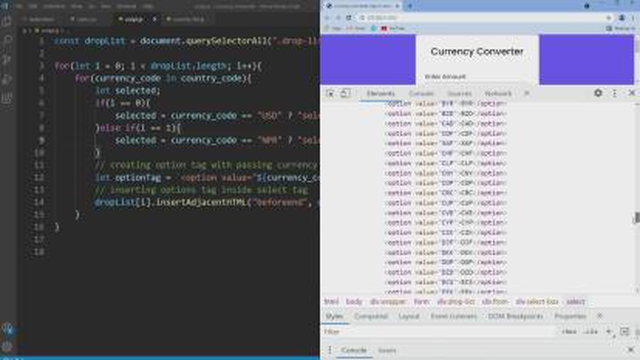Open the Gmail bookmark
Viewport: 640px width, 360px height.
(355, 28)
